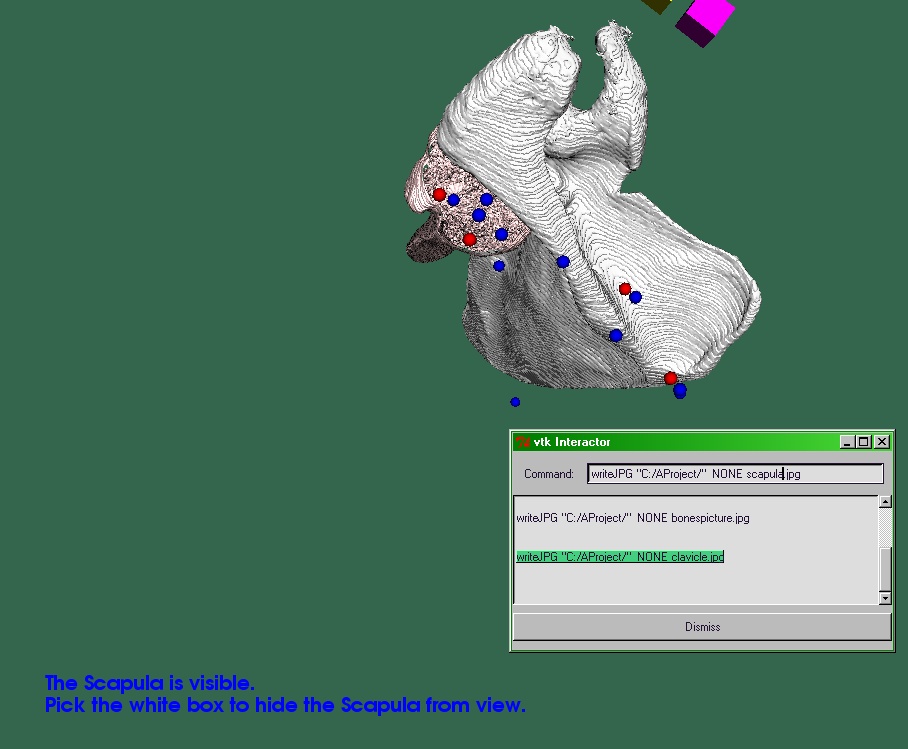Pick the dark olive box at top edge

(656, 5)
